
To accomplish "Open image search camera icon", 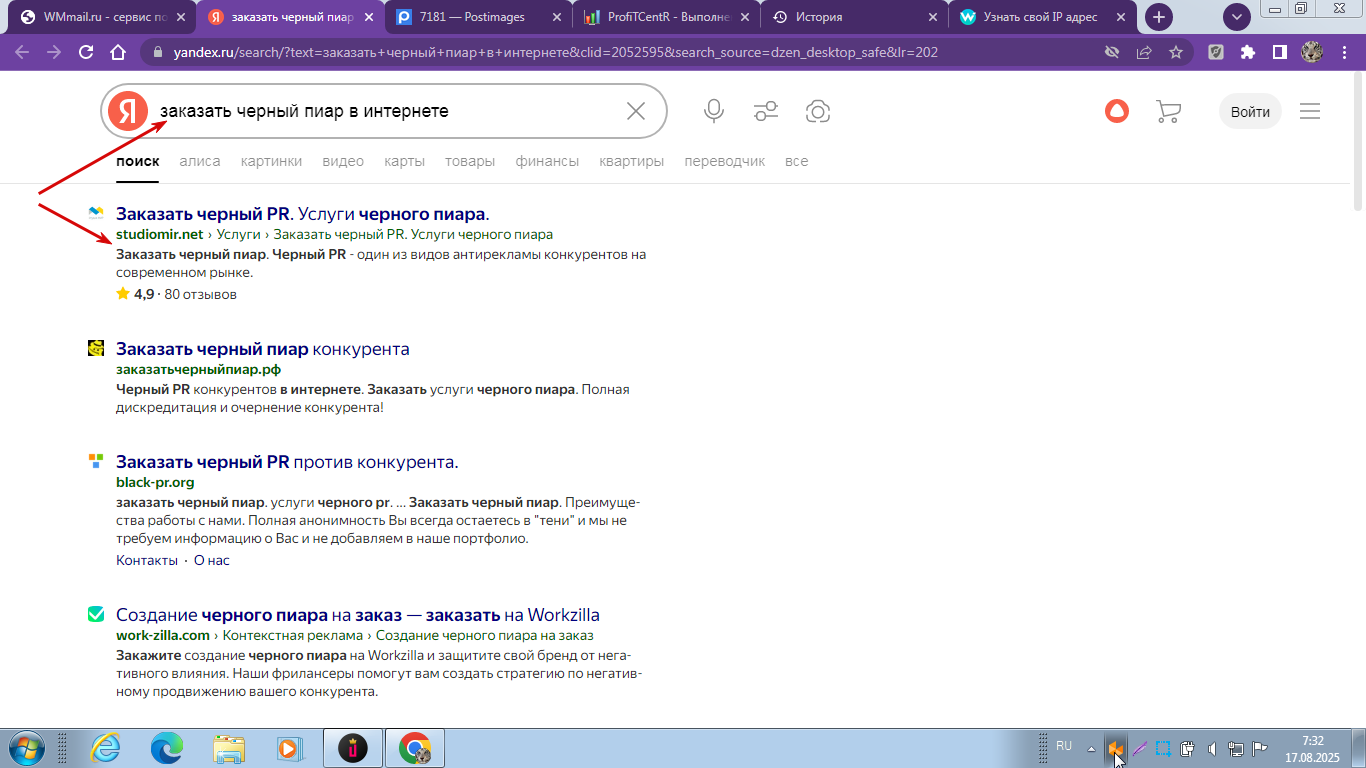I will tap(818, 111).
